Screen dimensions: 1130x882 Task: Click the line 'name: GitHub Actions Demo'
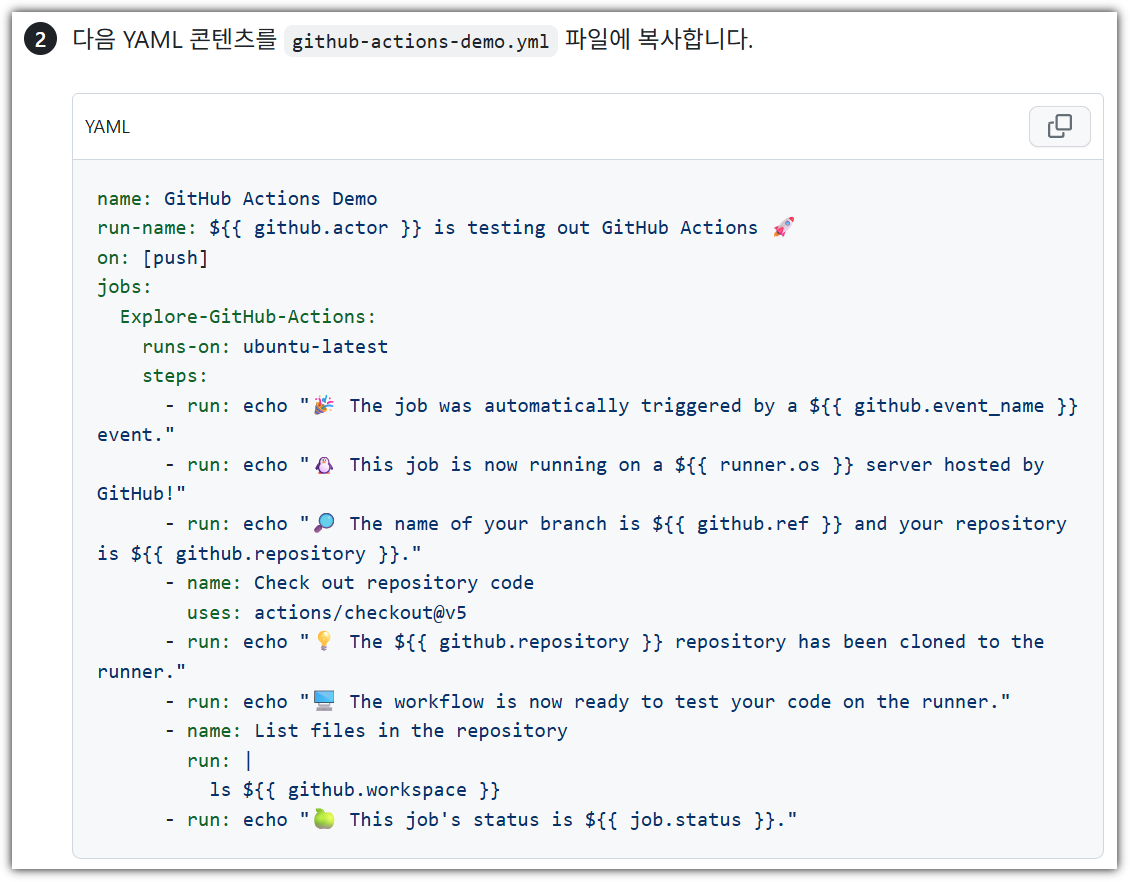point(237,198)
